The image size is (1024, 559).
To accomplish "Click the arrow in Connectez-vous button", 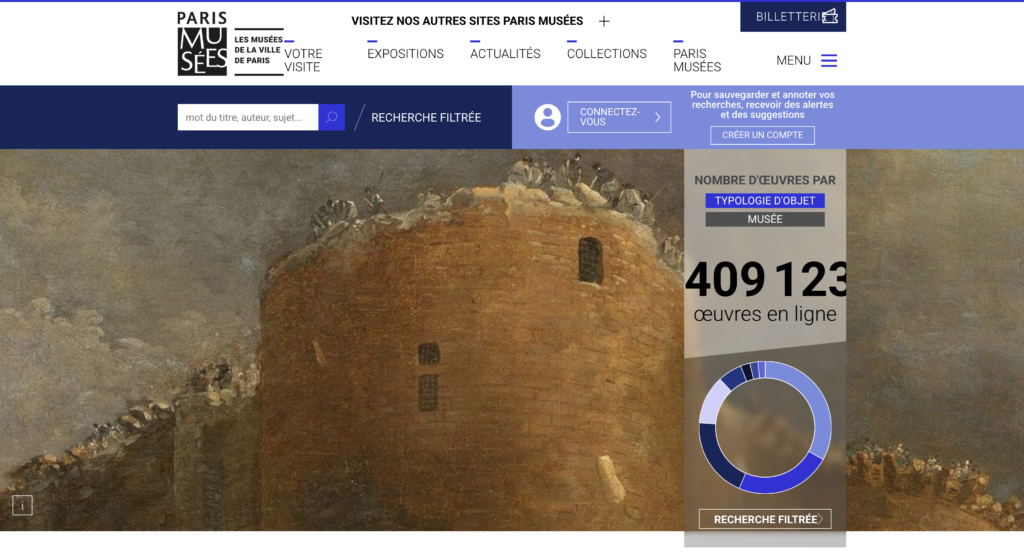I will [x=657, y=117].
